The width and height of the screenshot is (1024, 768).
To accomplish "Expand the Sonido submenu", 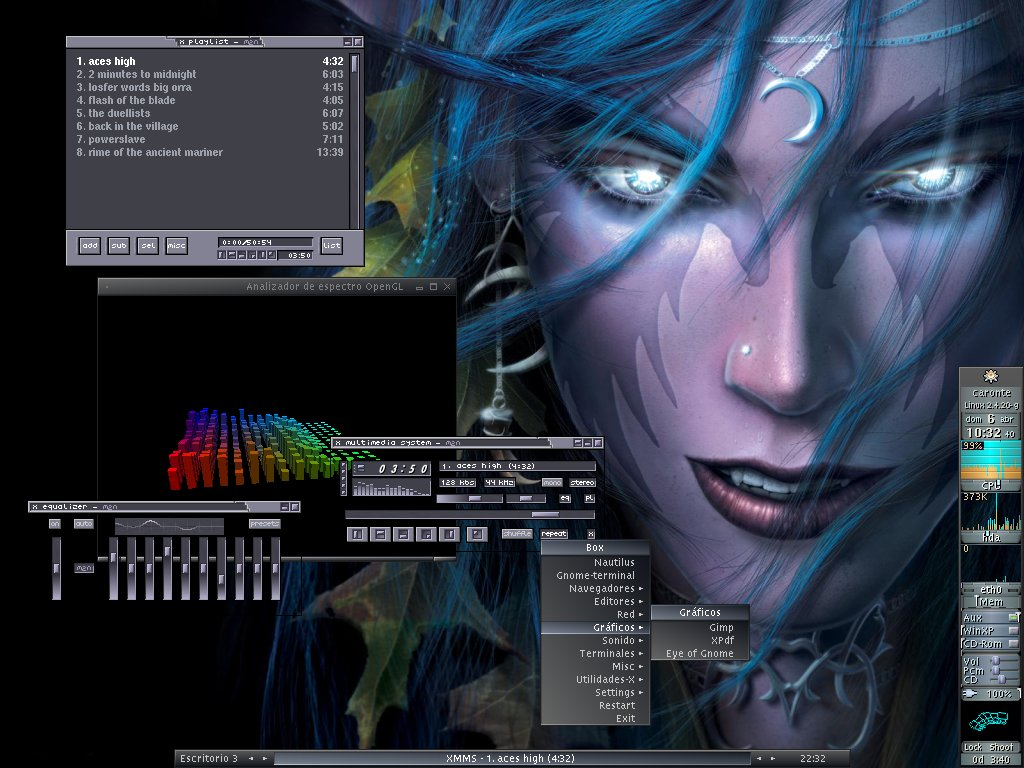I will pyautogui.click(x=595, y=641).
